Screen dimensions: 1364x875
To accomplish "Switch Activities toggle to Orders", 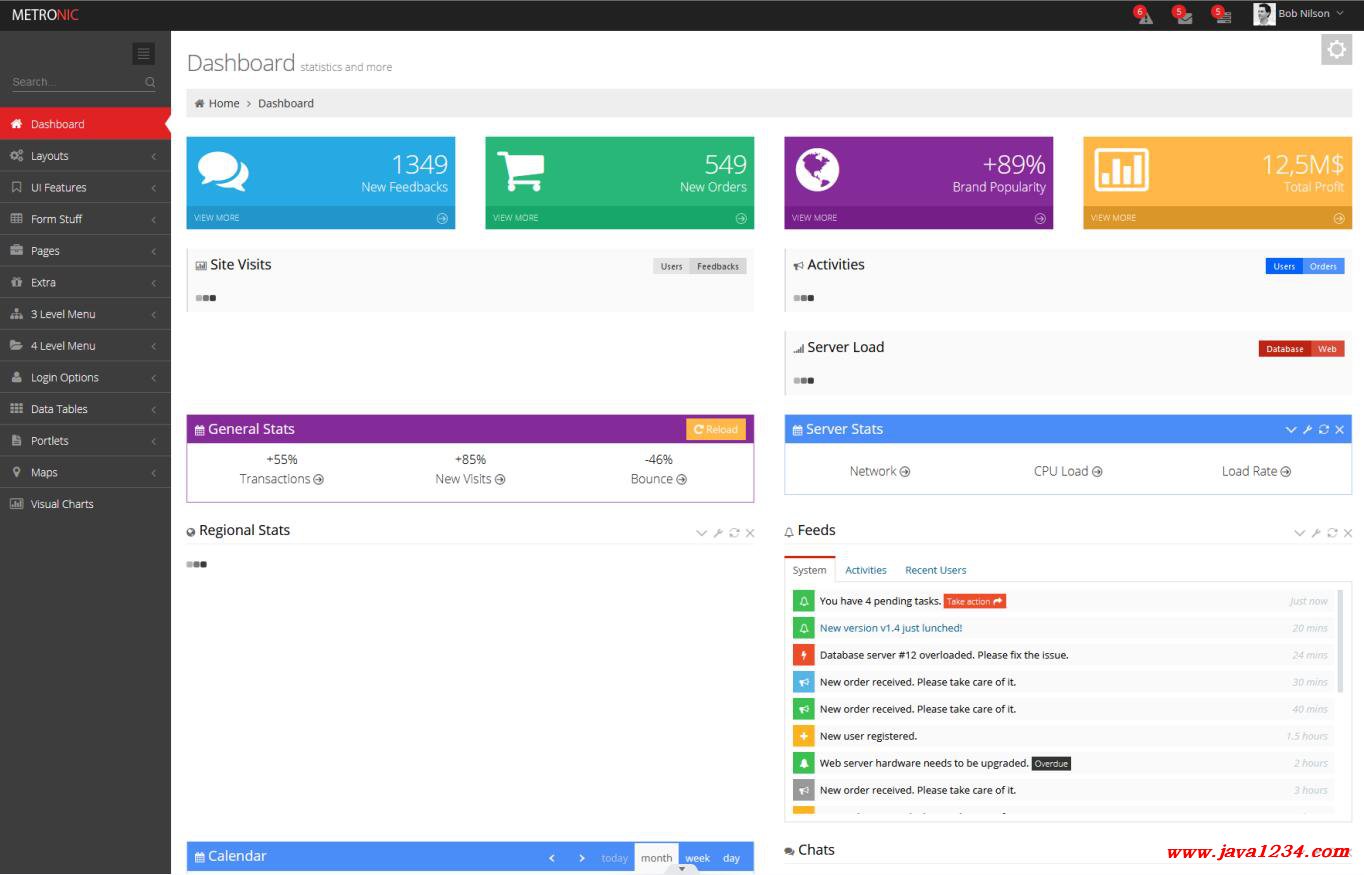I will coord(1323,266).
